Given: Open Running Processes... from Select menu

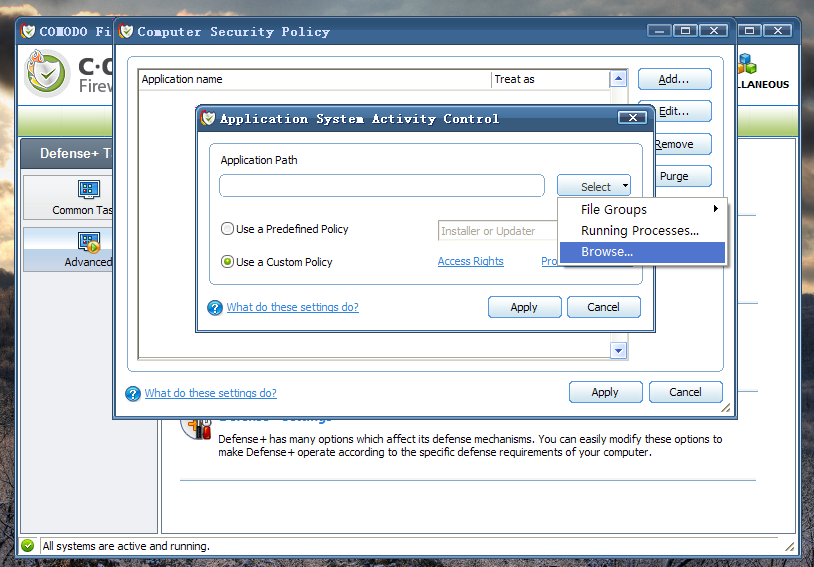Looking at the screenshot, I should (642, 231).
